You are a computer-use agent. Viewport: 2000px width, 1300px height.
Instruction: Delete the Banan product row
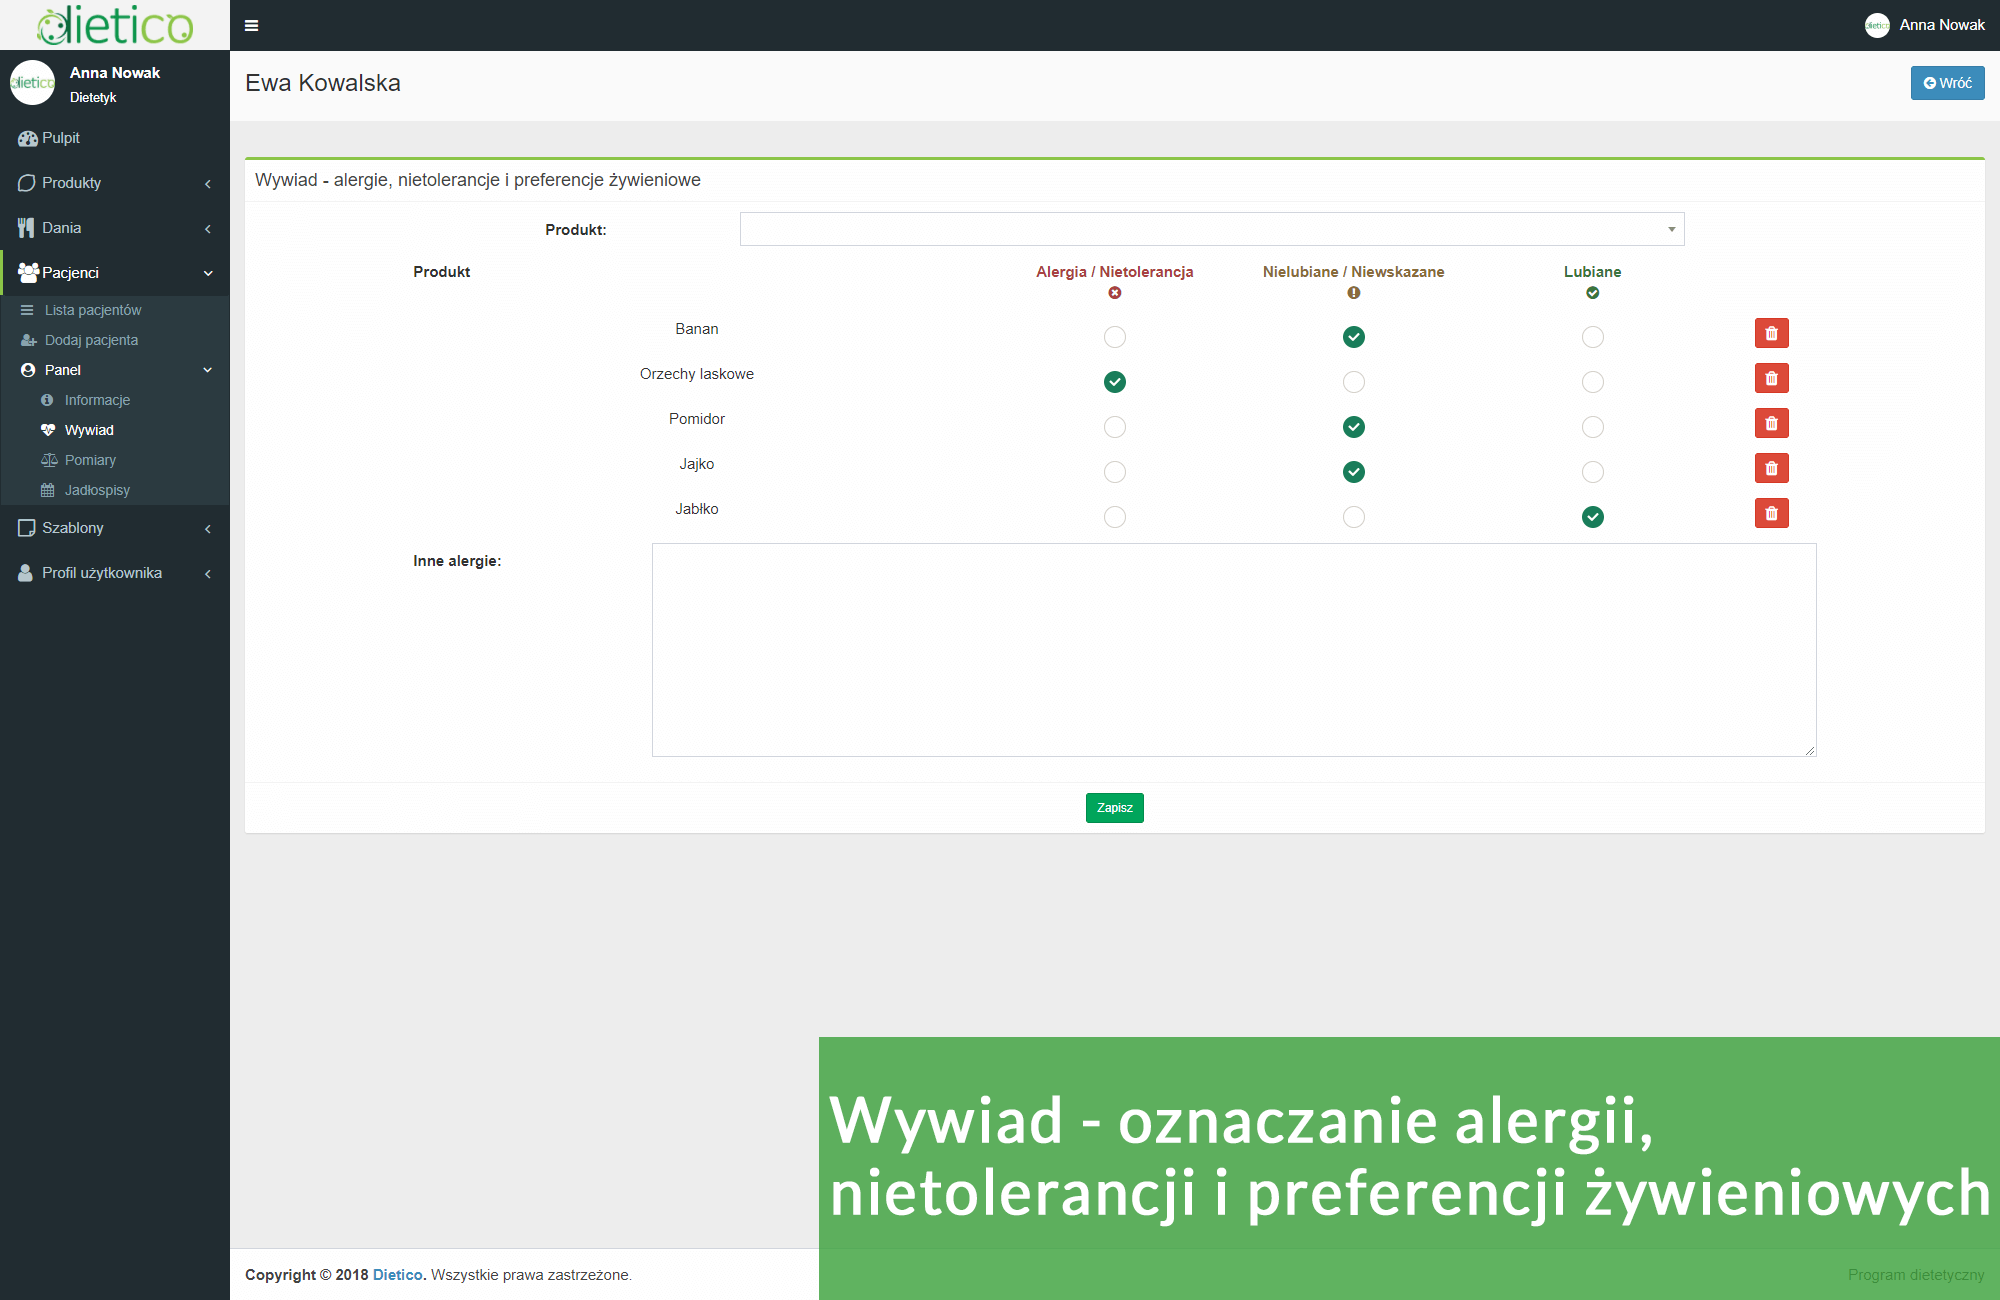coord(1771,332)
